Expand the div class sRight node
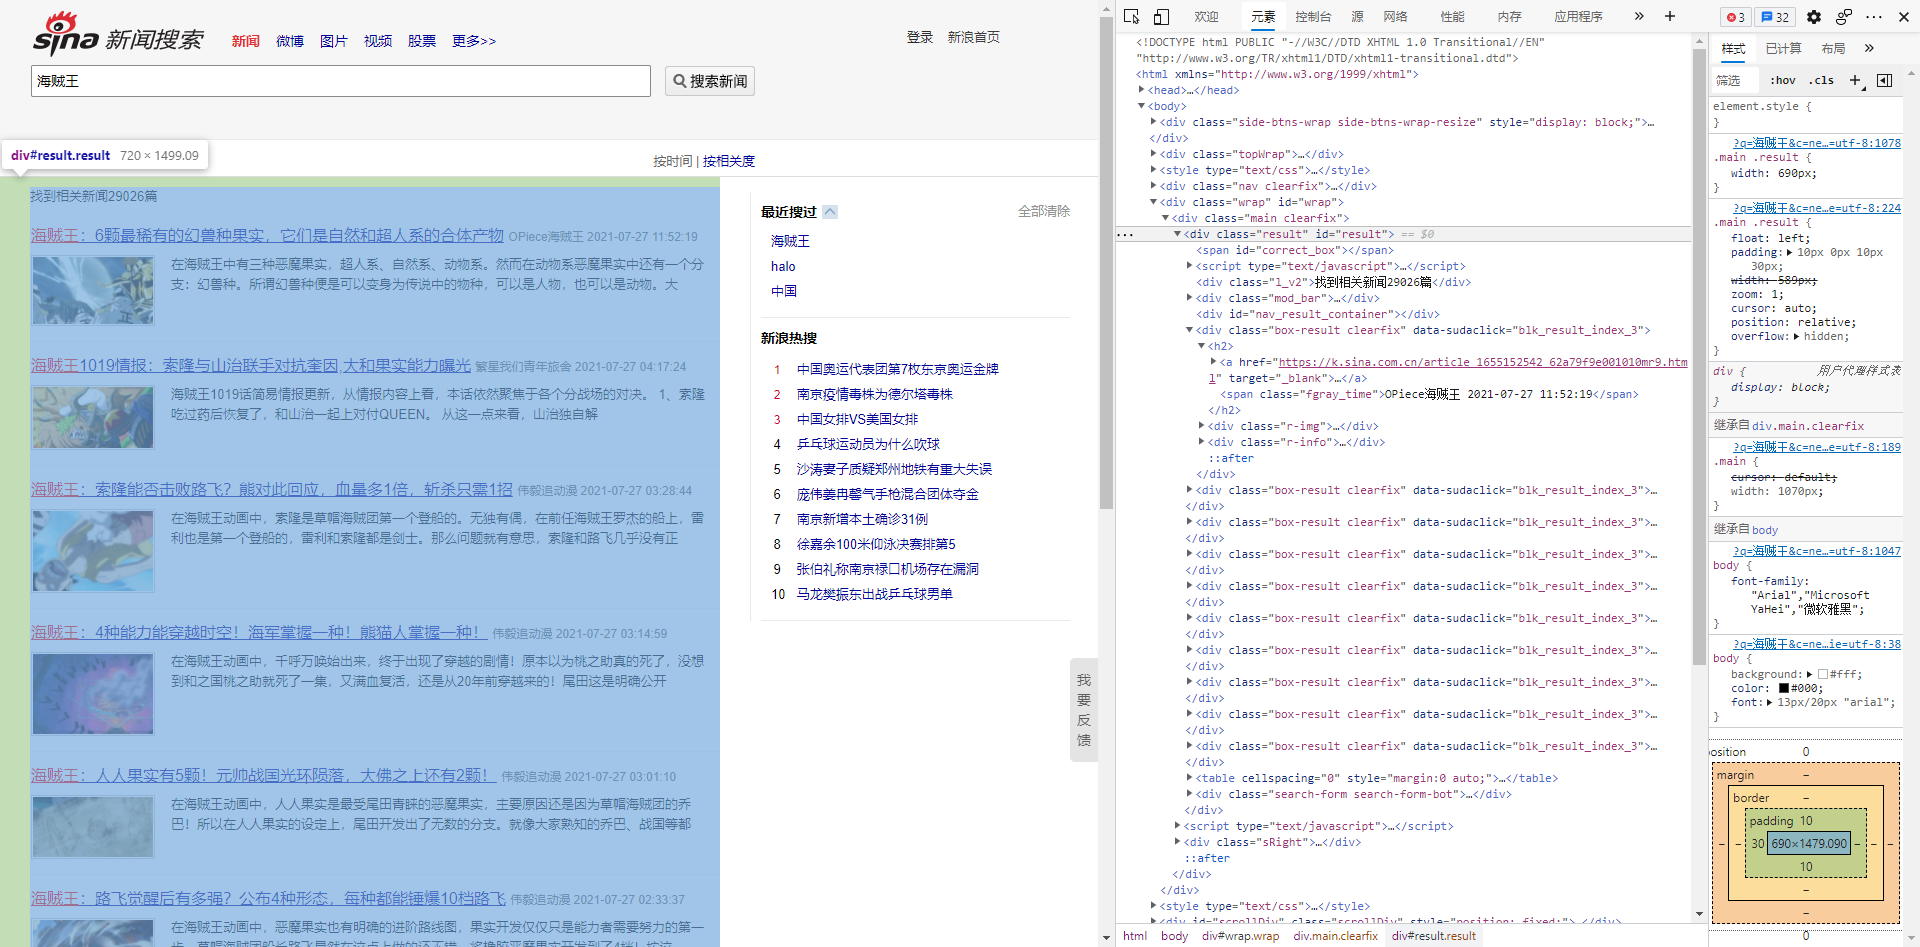The width and height of the screenshot is (1920, 947). pos(1177,842)
